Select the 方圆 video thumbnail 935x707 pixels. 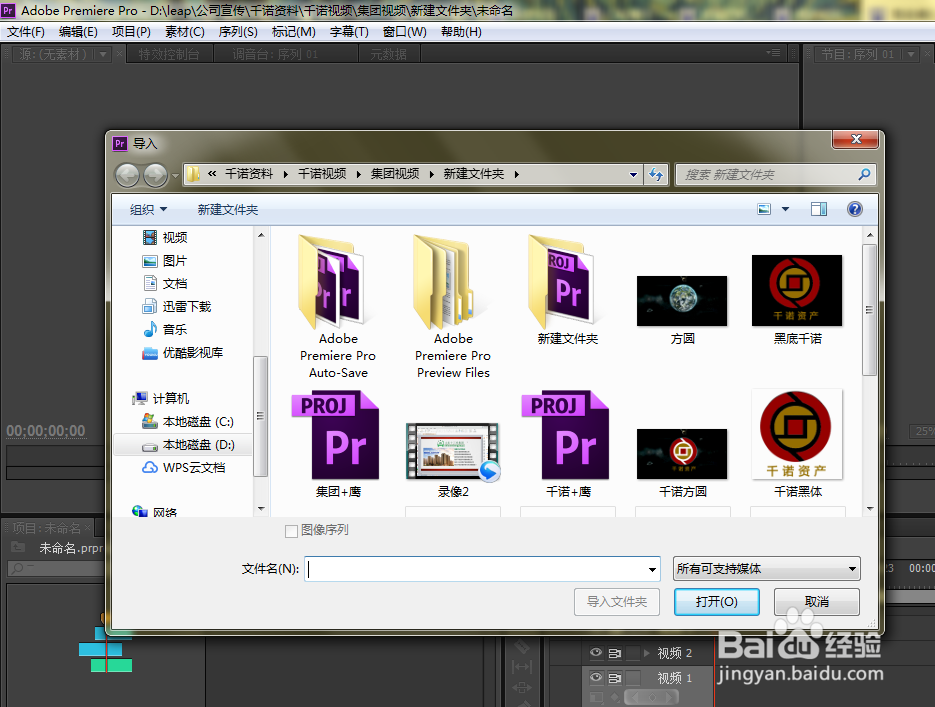coord(682,300)
